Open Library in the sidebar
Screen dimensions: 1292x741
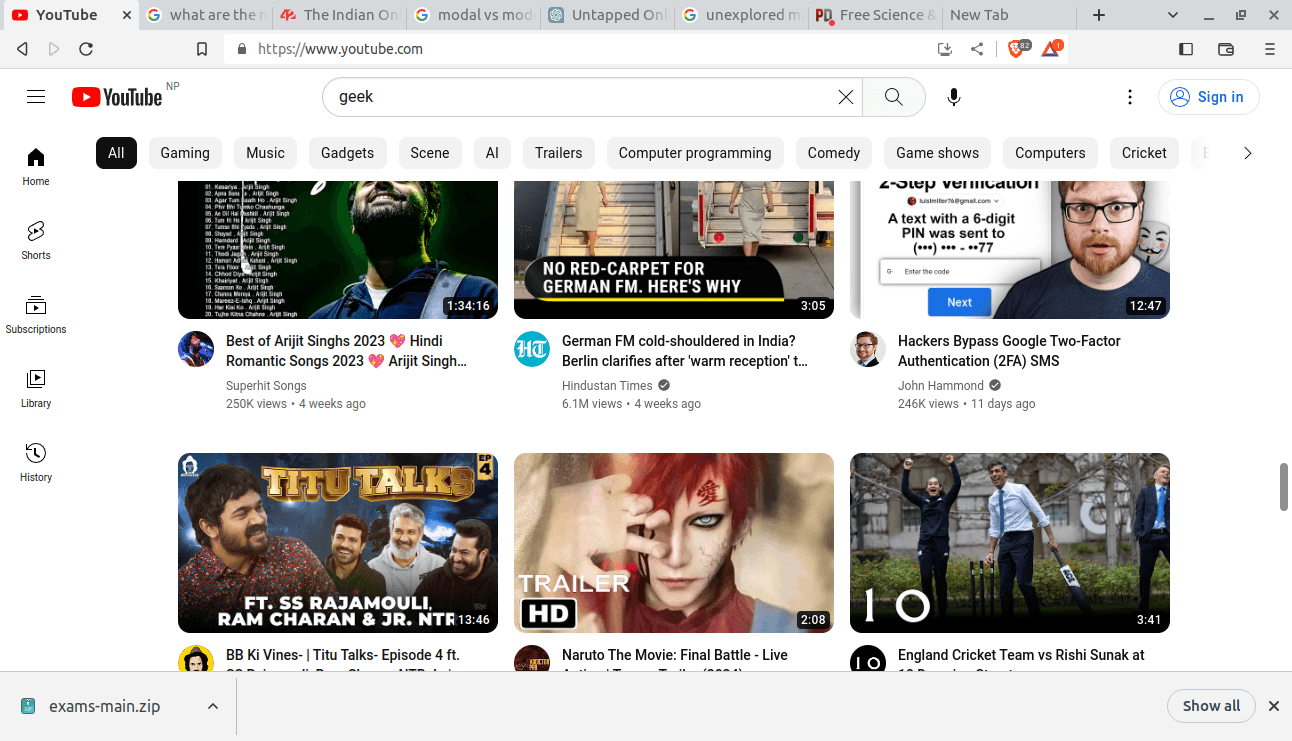click(36, 388)
